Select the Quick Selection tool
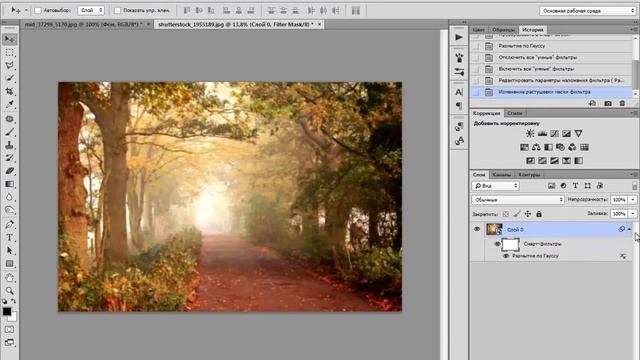Image resolution: width=640 pixels, height=360 pixels. [x=9, y=78]
